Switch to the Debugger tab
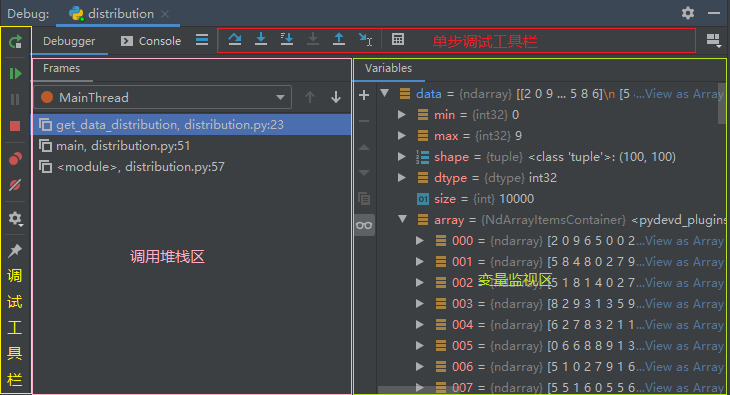Screen dimensions: 730x395 tap(69, 41)
